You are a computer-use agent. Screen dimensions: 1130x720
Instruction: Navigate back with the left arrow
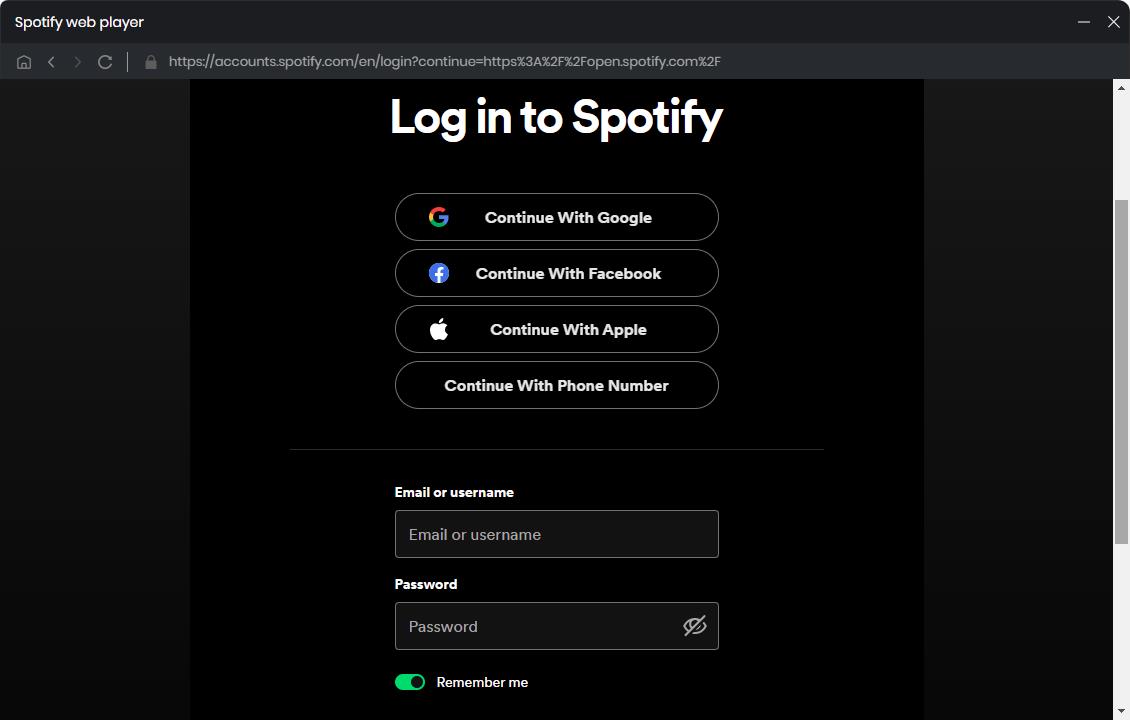pos(51,62)
